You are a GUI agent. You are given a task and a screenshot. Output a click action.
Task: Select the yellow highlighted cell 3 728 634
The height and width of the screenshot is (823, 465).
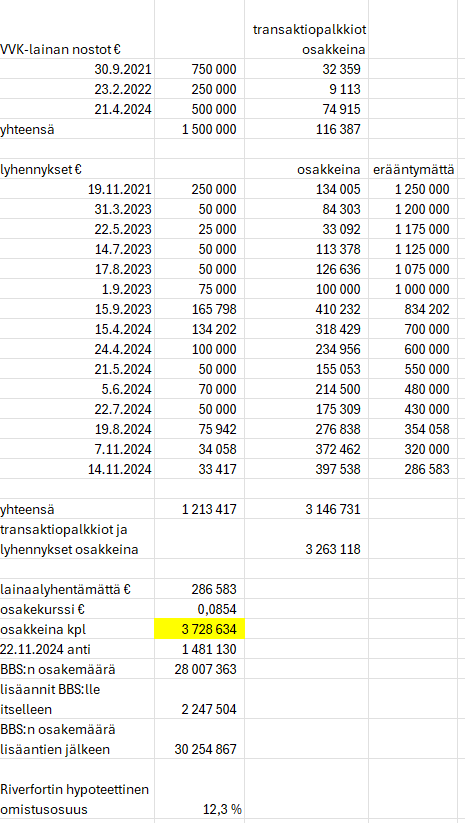[199, 629]
